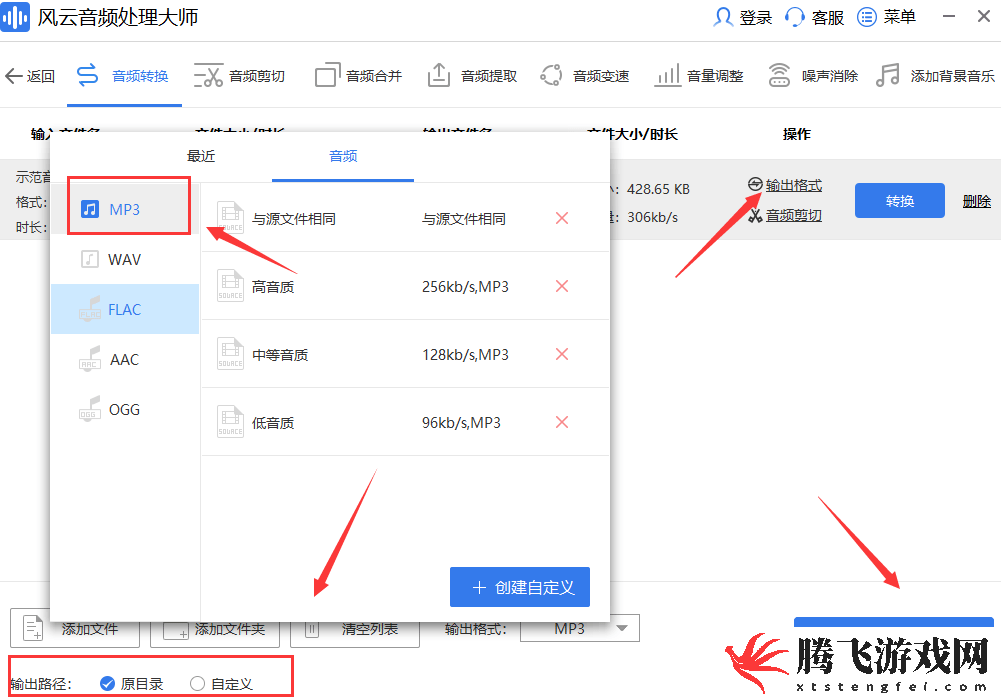Click the 音频变速 circular icon
The width and height of the screenshot is (1001, 700).
pos(551,75)
